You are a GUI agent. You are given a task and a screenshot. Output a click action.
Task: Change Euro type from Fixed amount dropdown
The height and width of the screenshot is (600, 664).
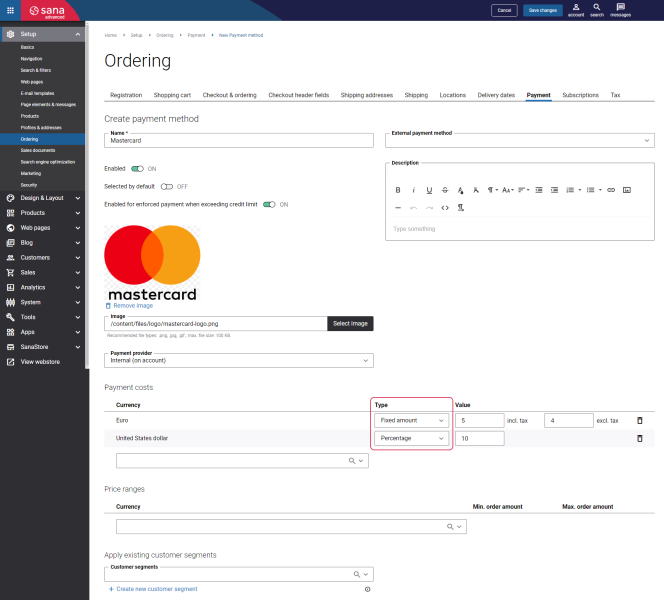[x=412, y=421]
